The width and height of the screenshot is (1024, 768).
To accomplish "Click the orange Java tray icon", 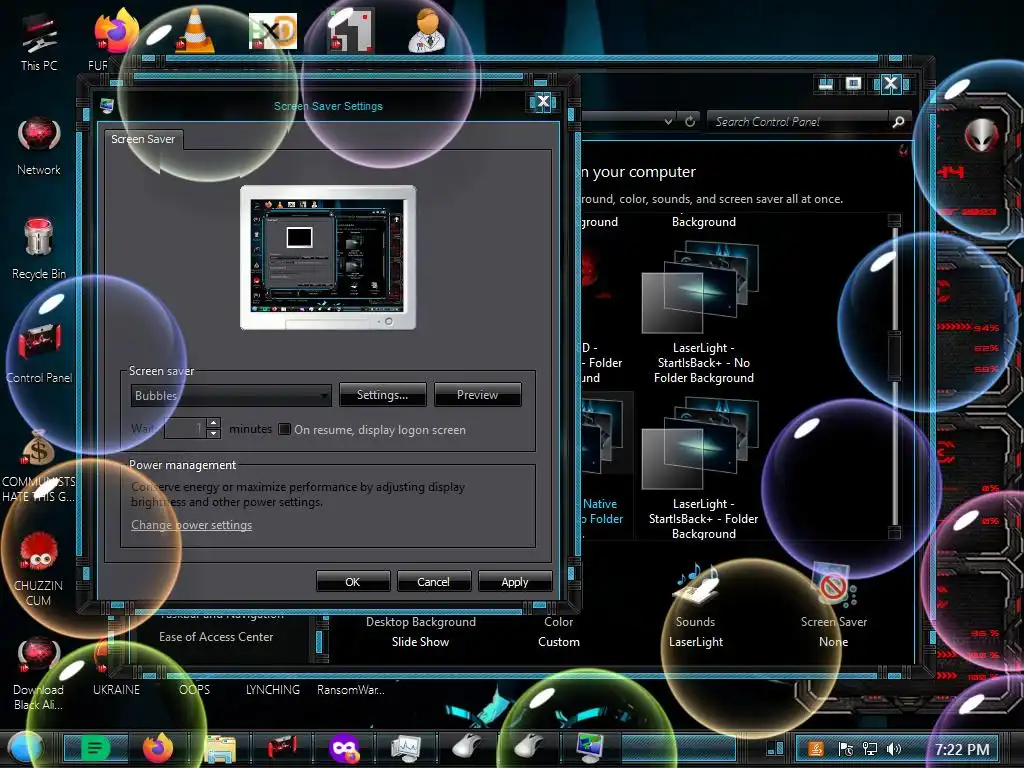I will (816, 749).
